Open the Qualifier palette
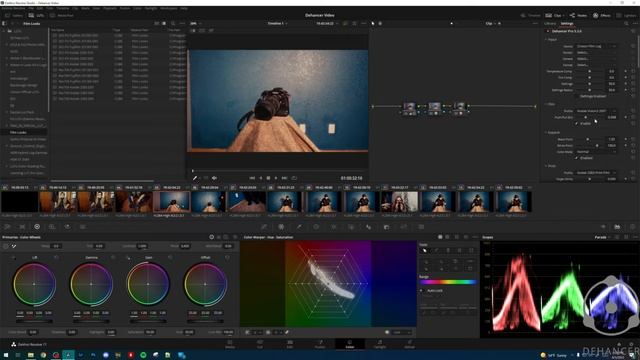 tap(299, 227)
